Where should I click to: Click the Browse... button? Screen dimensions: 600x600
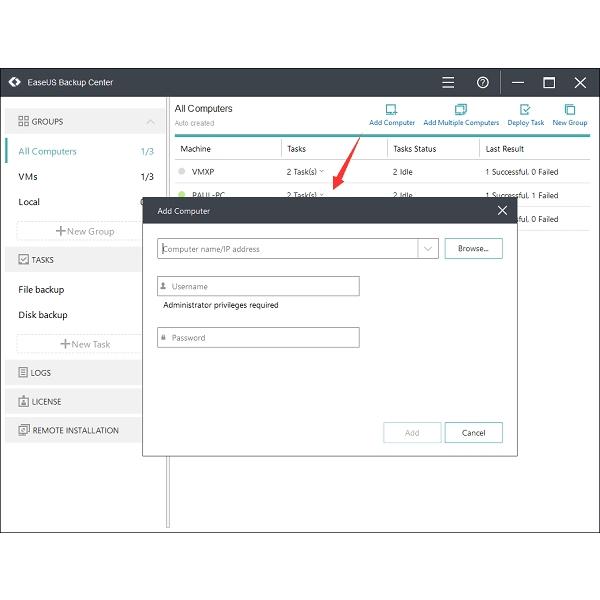point(473,249)
